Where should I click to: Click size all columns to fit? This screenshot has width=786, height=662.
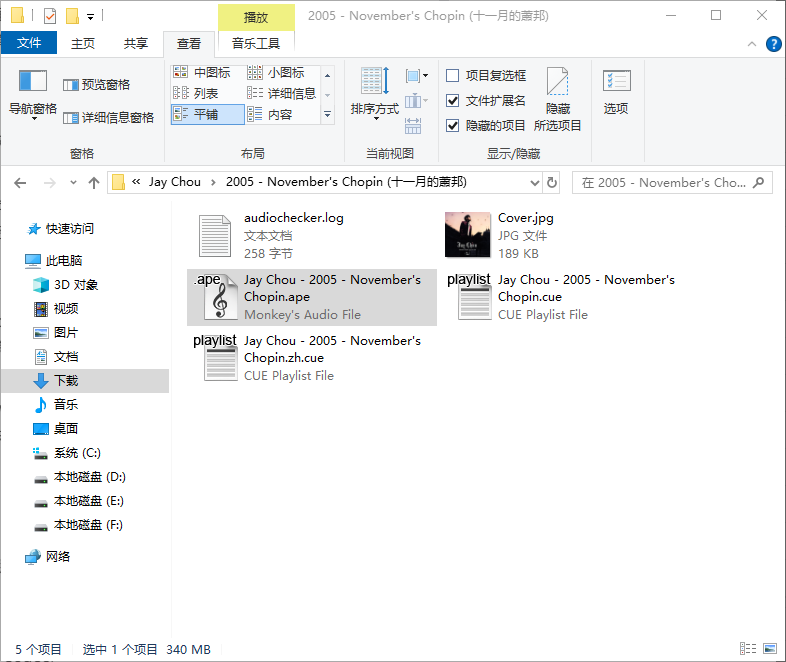click(x=413, y=126)
